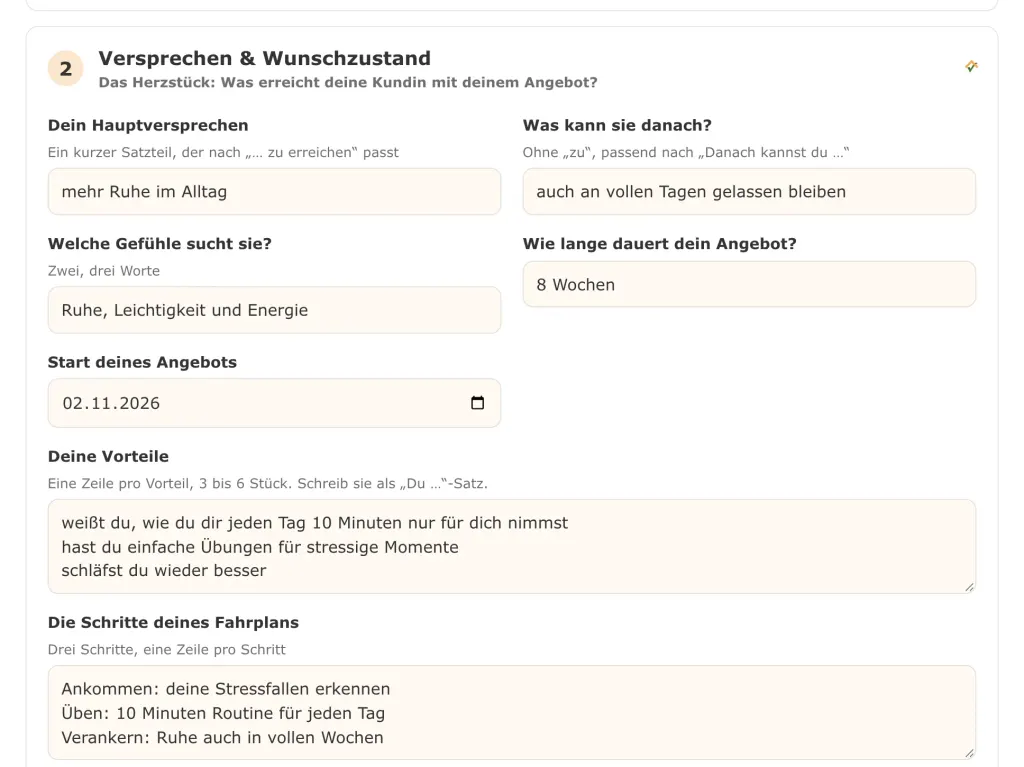Click the line 'schläfst du wieder besser'
Image resolution: width=1024 pixels, height=767 pixels.
[x=164, y=570]
